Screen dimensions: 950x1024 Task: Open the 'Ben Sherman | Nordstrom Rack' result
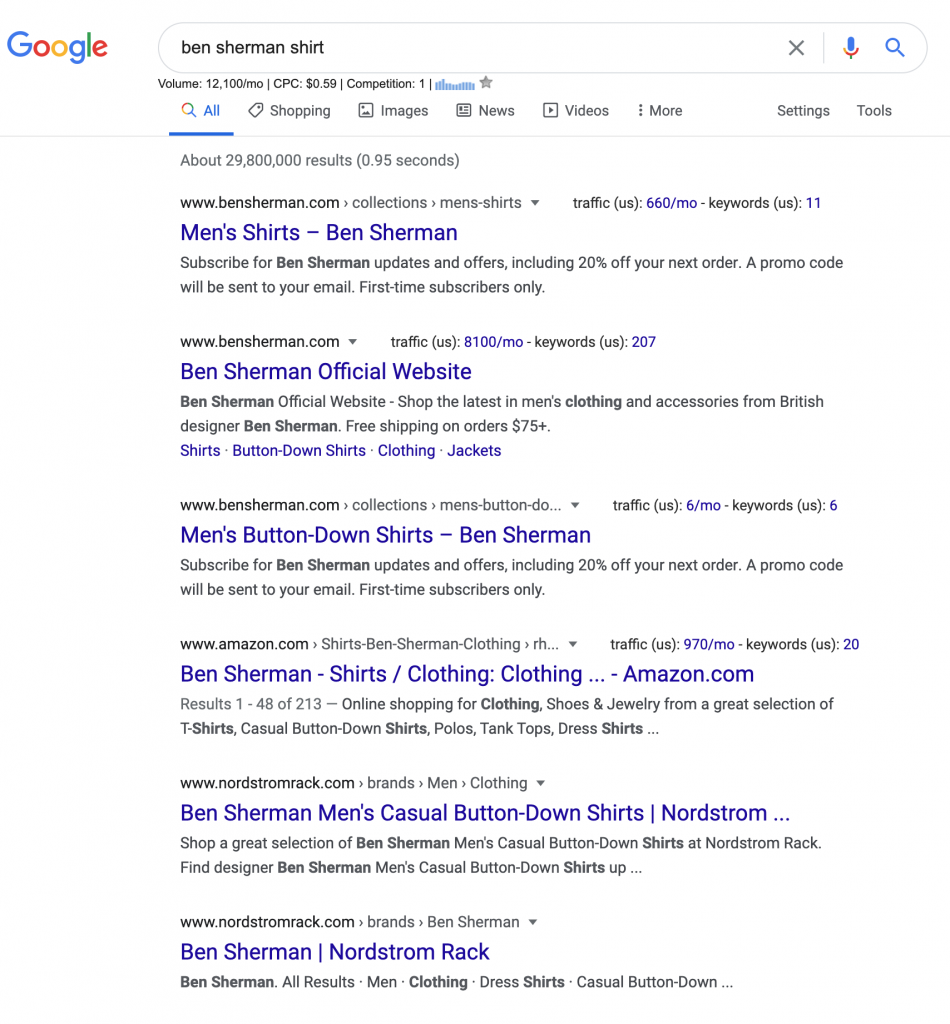tap(334, 952)
